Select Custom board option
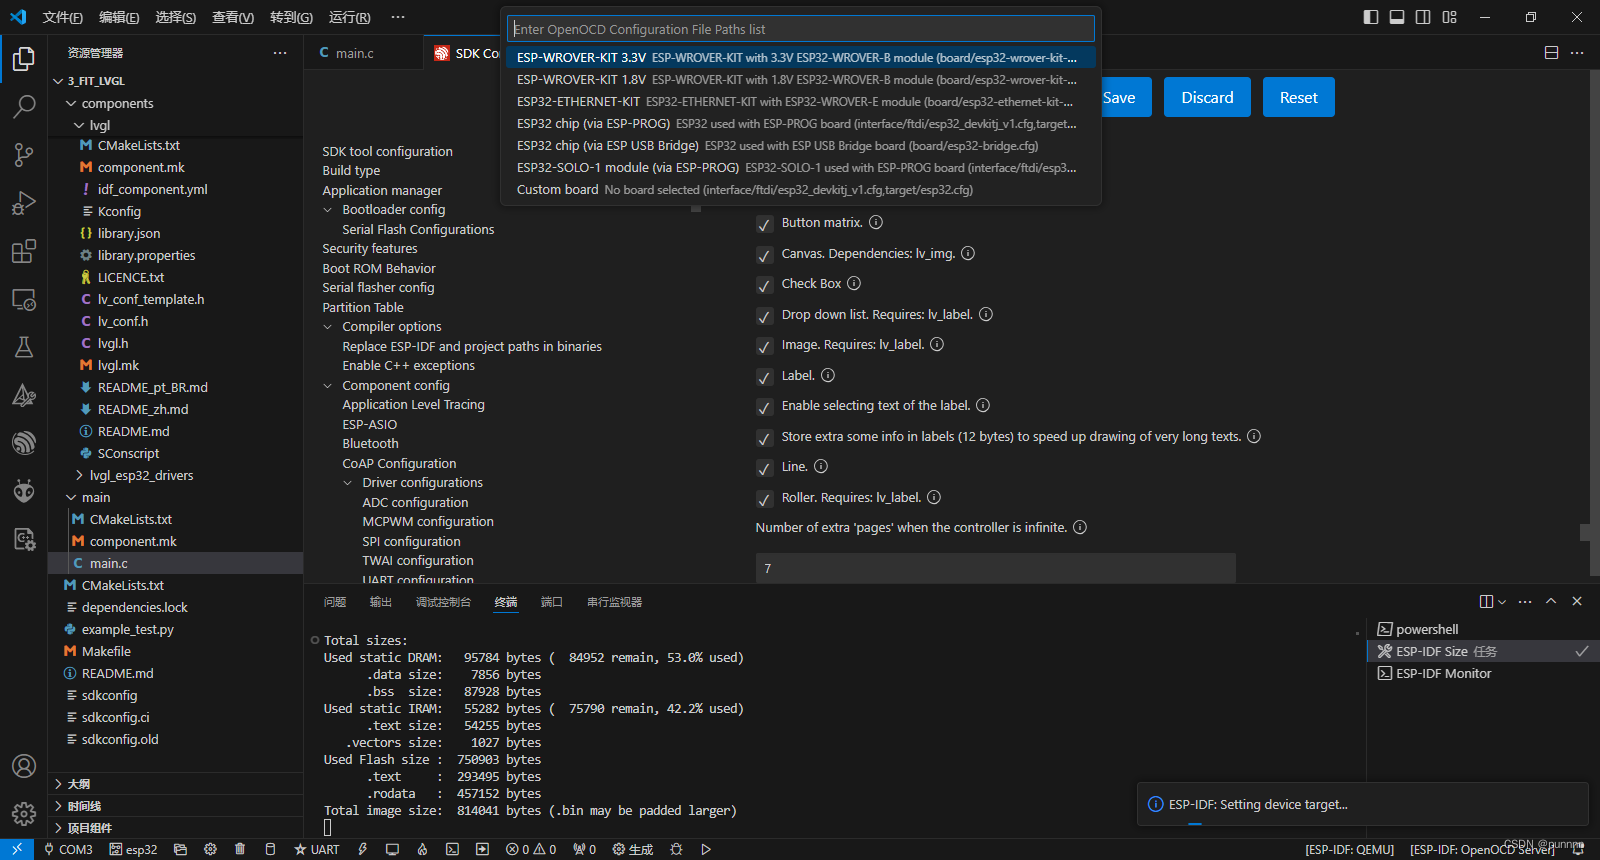1600x860 pixels. click(800, 189)
